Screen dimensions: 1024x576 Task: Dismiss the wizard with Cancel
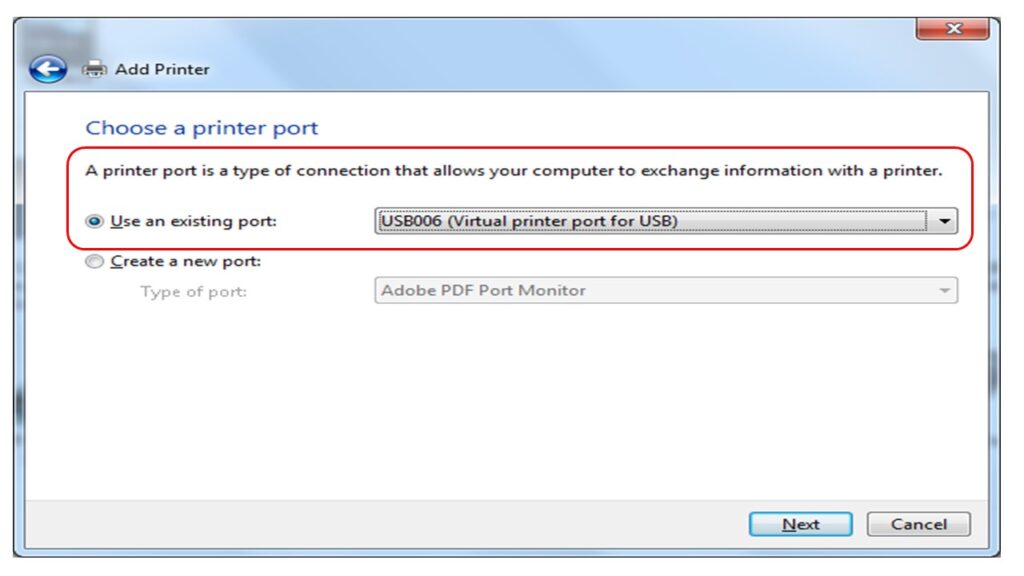click(x=917, y=524)
